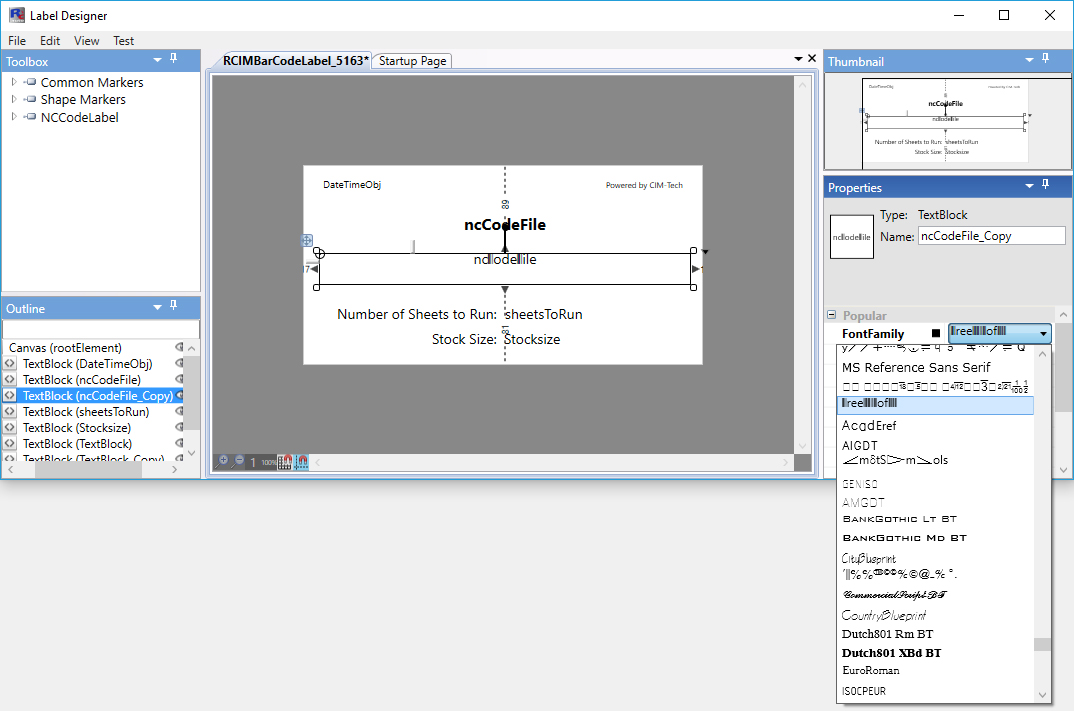Select the ncCodeFile text on canvas
The width and height of the screenshot is (1074, 711).
click(505, 225)
